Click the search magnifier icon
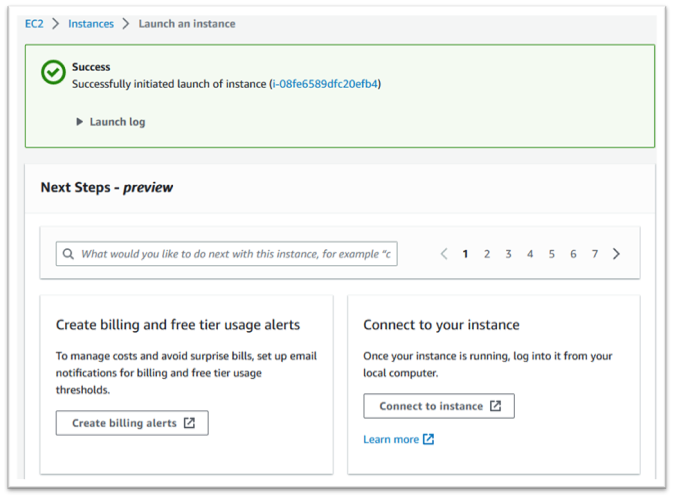This screenshot has height=498, width=674. click(68, 254)
